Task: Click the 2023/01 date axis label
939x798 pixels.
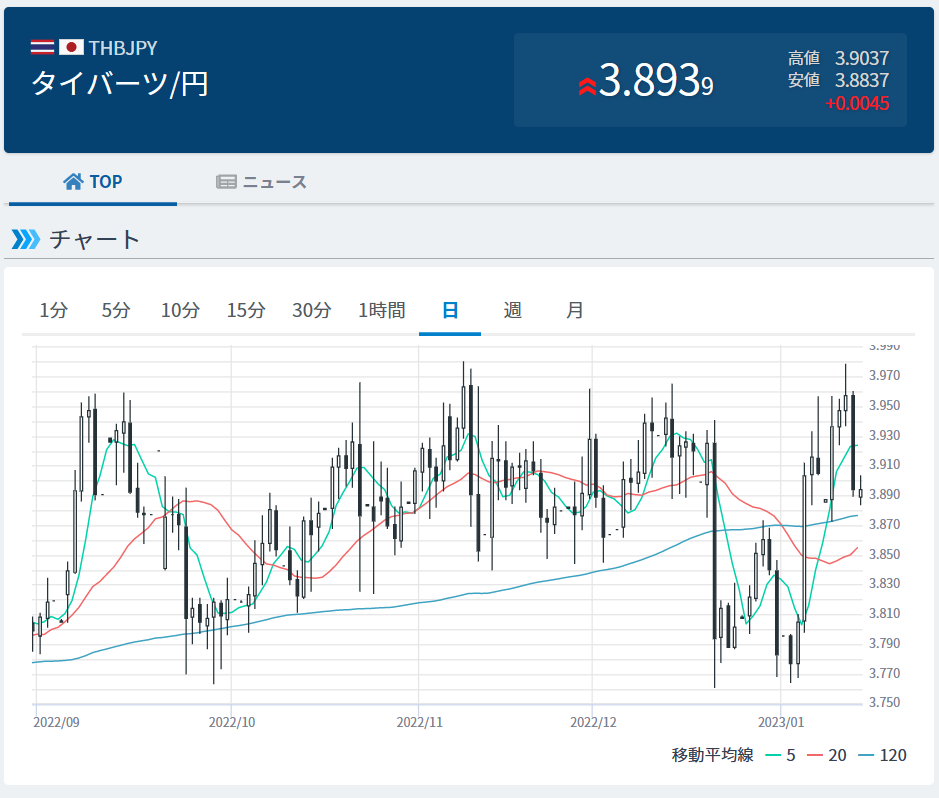Action: coord(781,723)
